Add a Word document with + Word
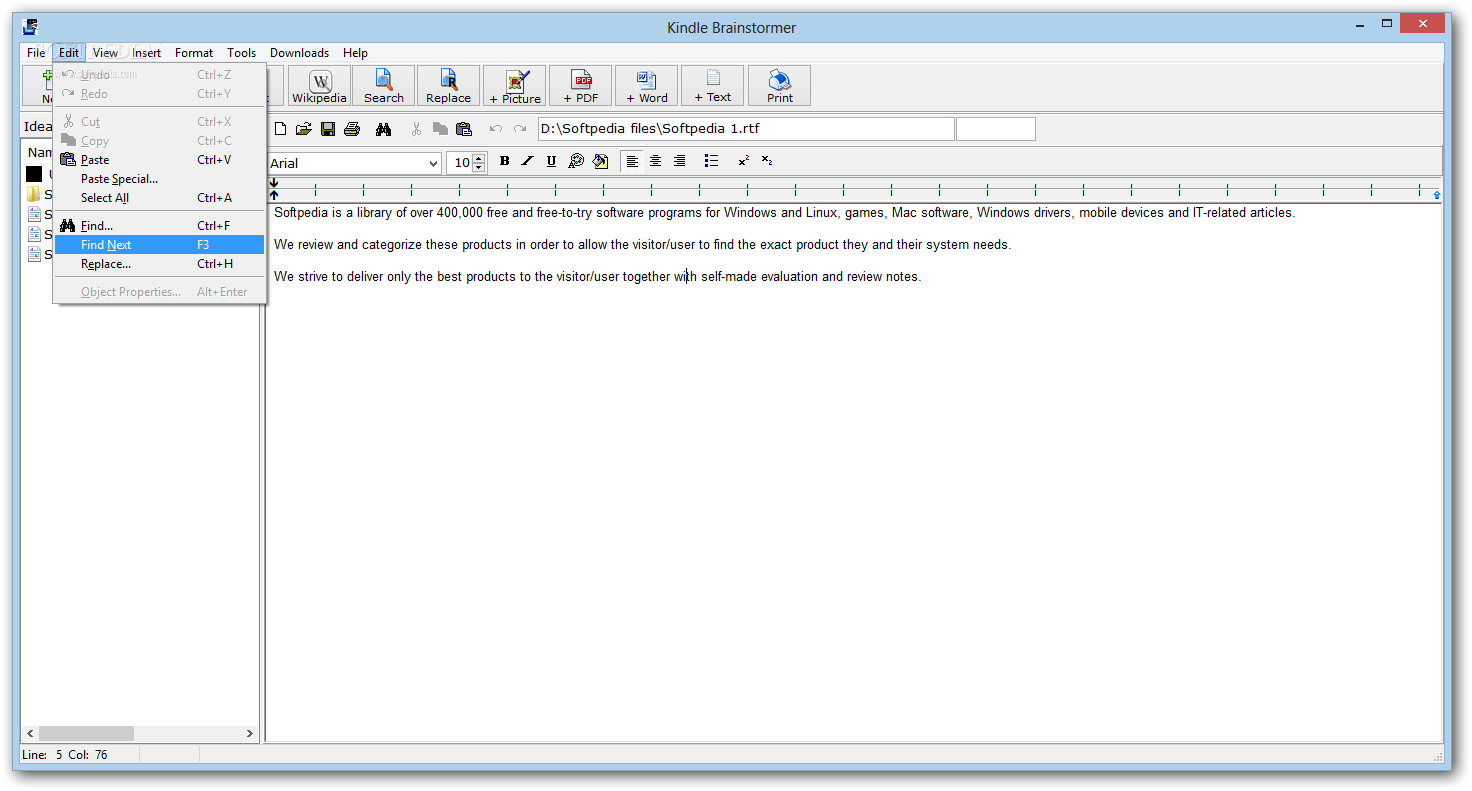Screen dimensions: 1472x791 (x=646, y=86)
